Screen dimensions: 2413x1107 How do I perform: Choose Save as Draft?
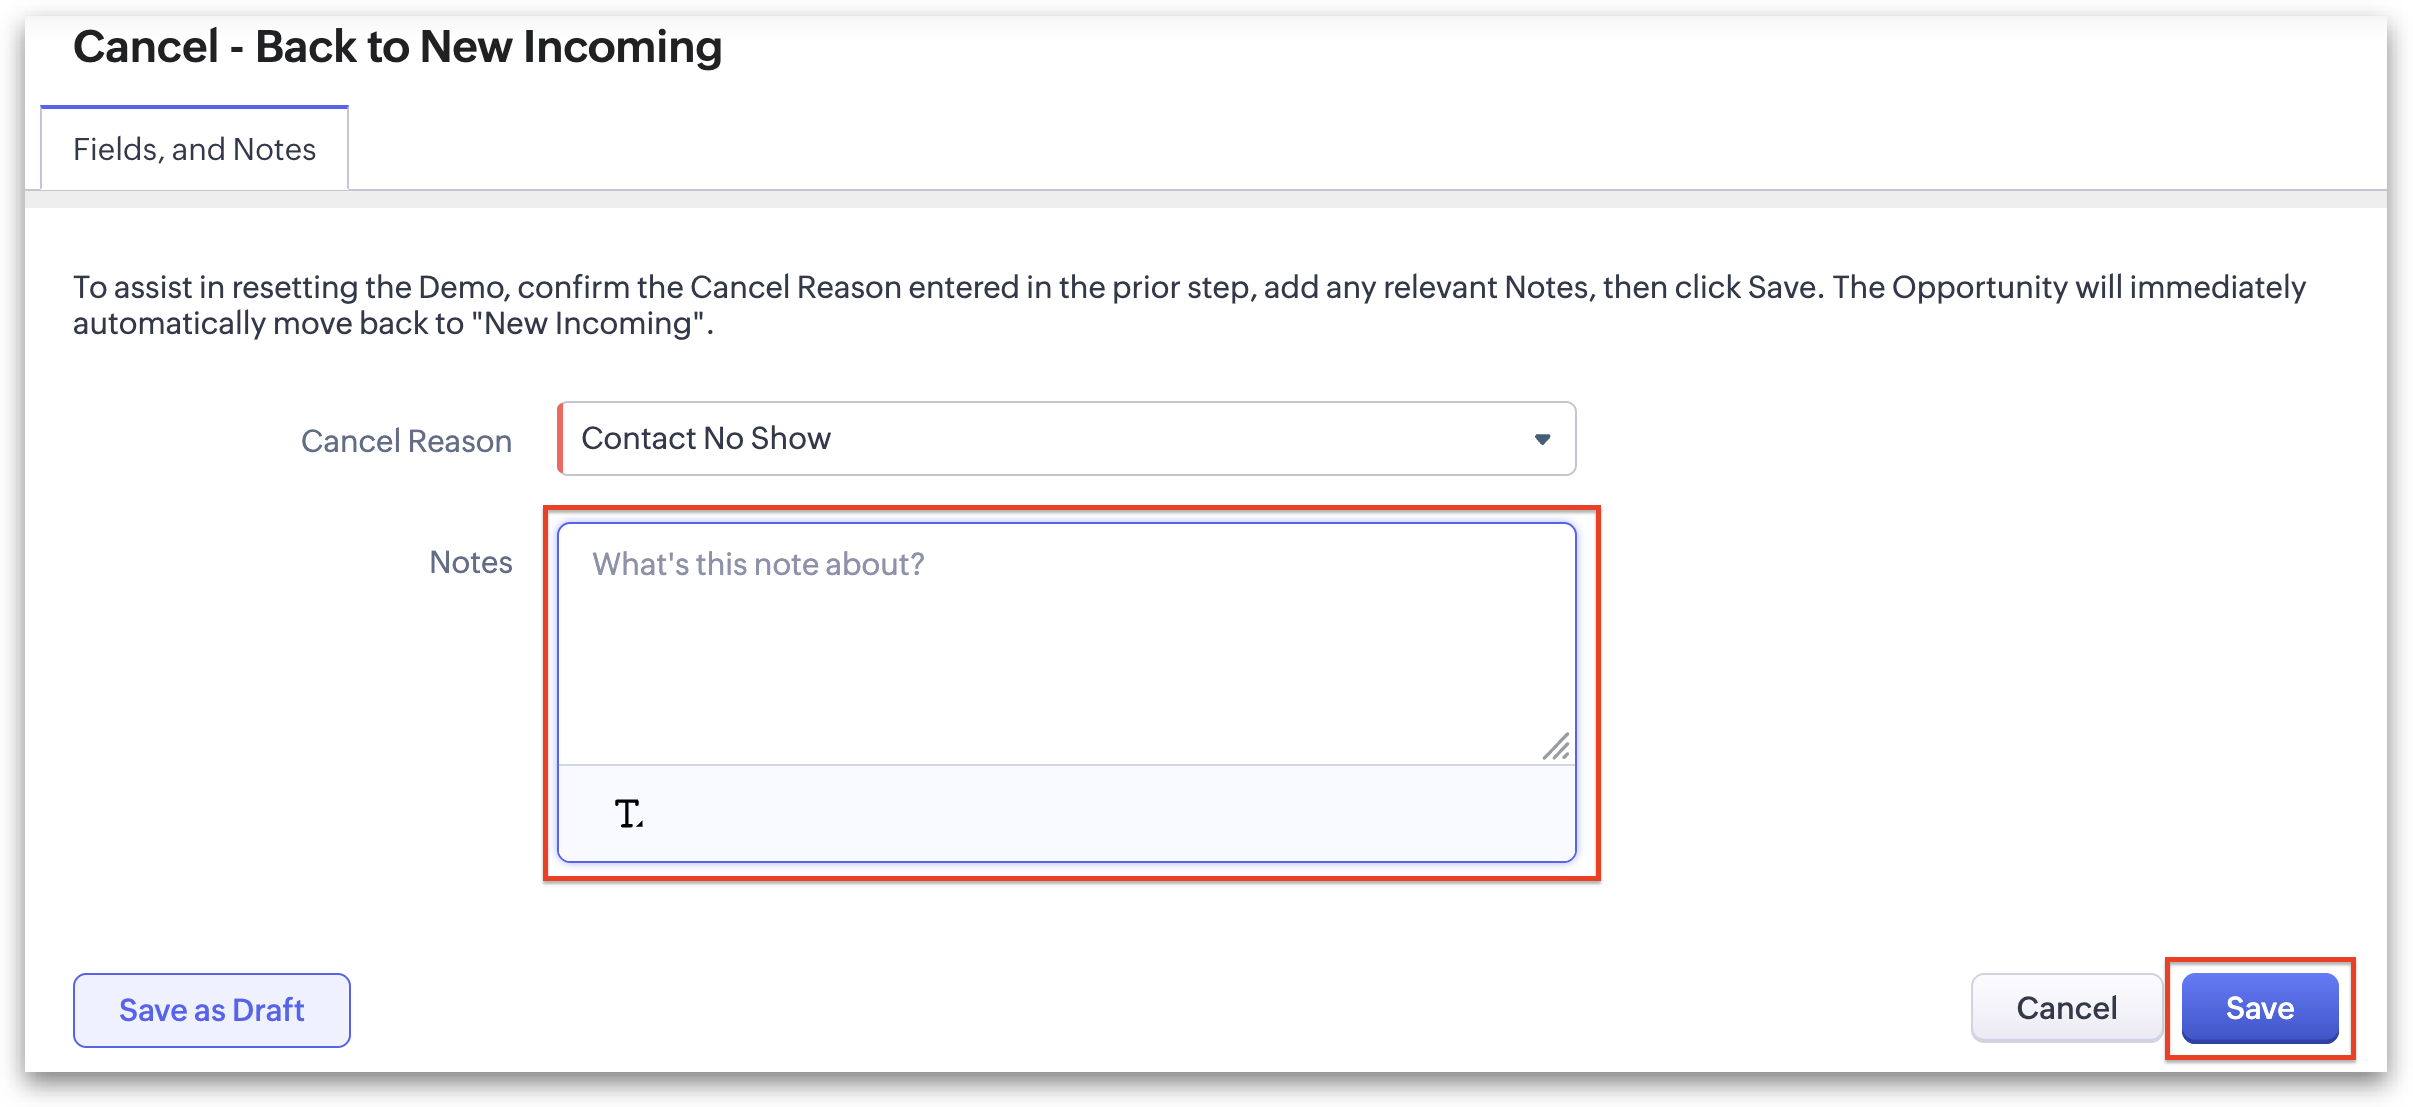212,1010
